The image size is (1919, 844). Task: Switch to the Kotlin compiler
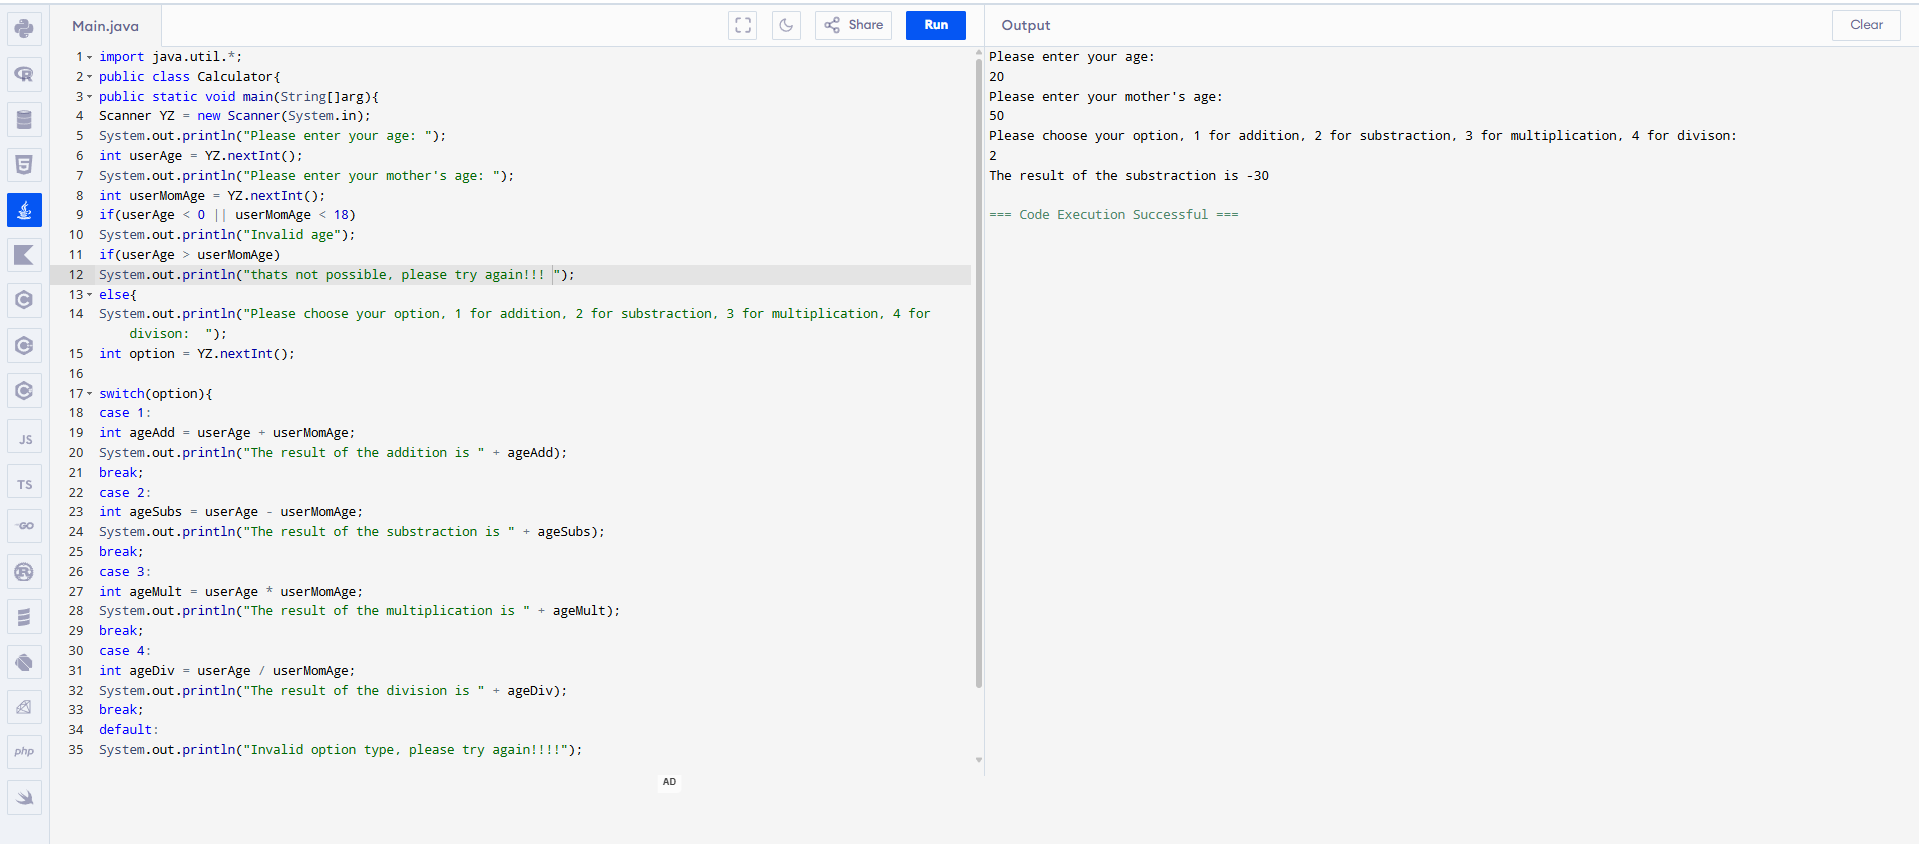pos(24,255)
